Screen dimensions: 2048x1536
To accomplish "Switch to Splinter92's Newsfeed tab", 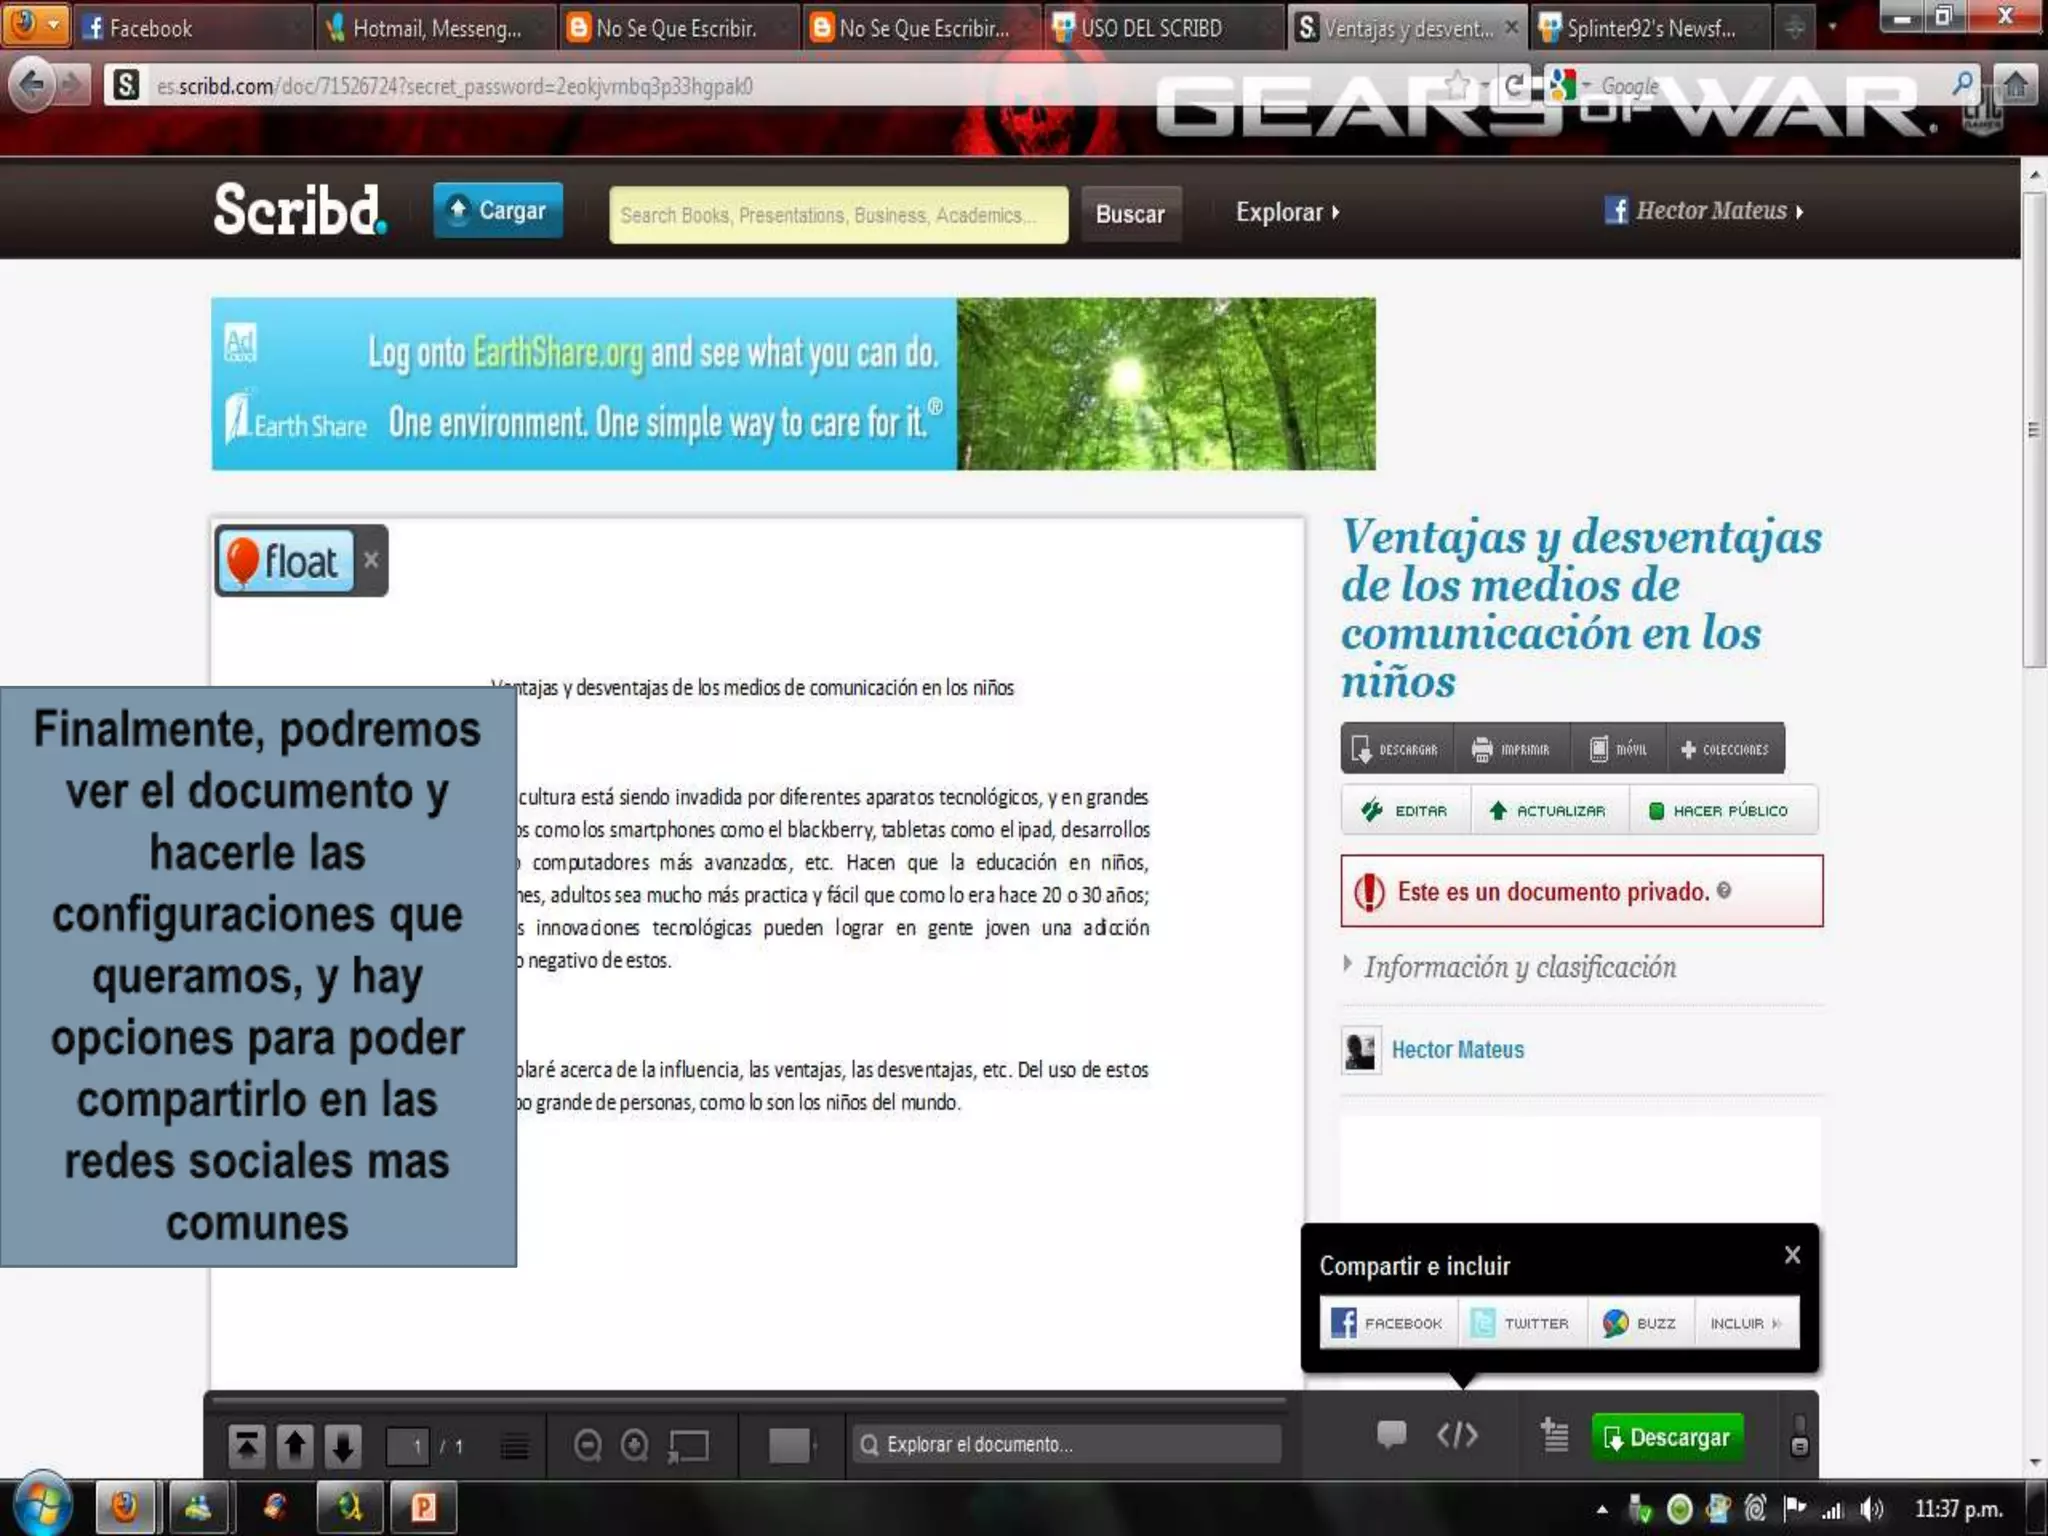I will [1650, 28].
